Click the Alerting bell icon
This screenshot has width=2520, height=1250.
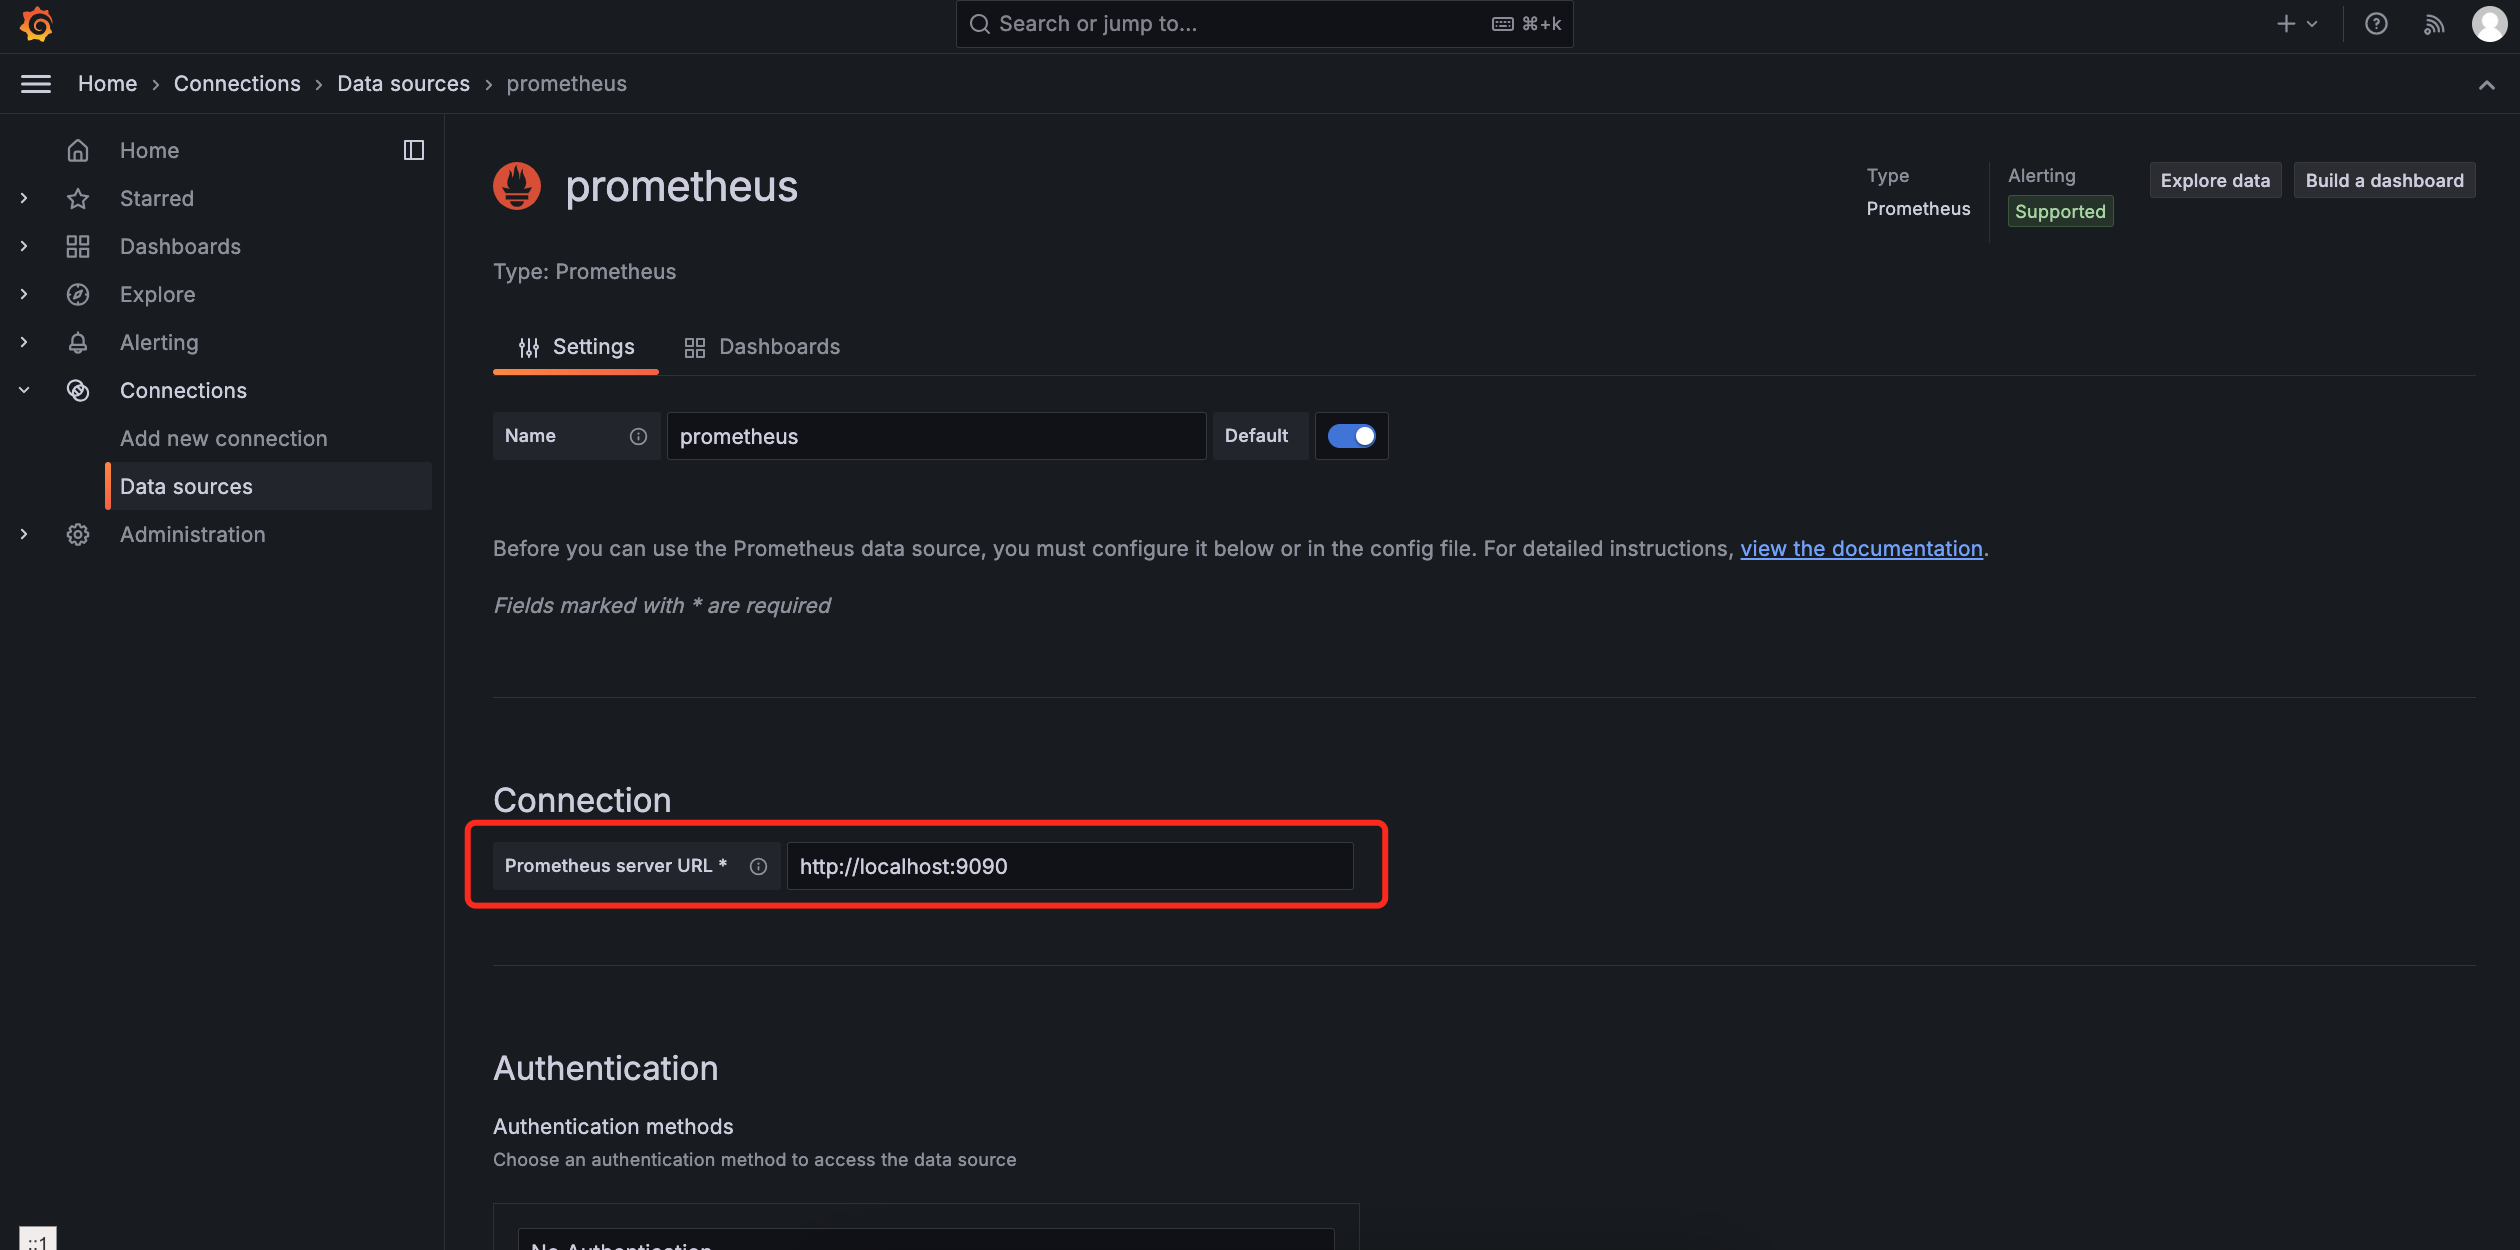[78, 343]
